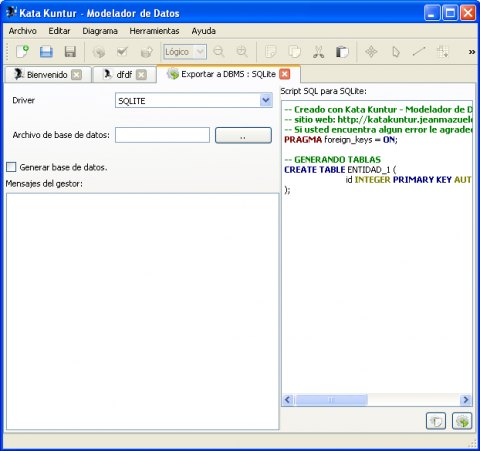Show more toolbar items with the chevron
The height and width of the screenshot is (451, 480).
coord(472,52)
